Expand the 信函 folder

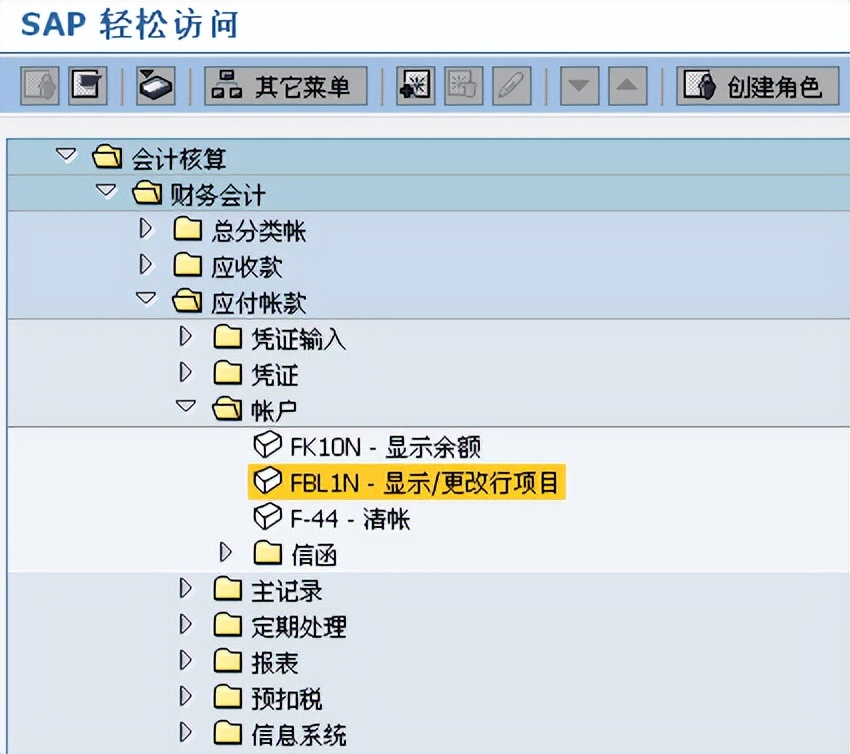click(x=226, y=551)
